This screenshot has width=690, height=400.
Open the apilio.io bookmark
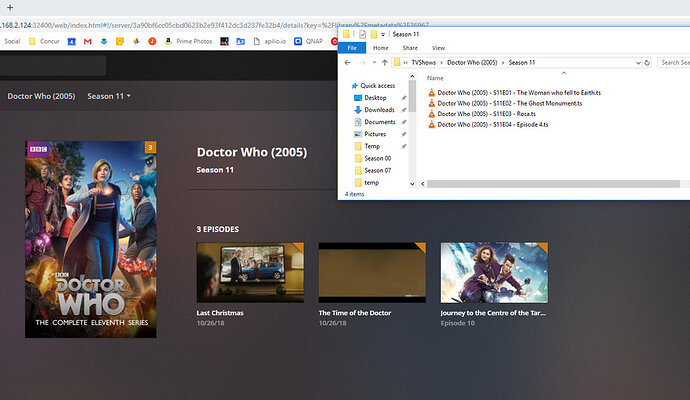(x=270, y=41)
